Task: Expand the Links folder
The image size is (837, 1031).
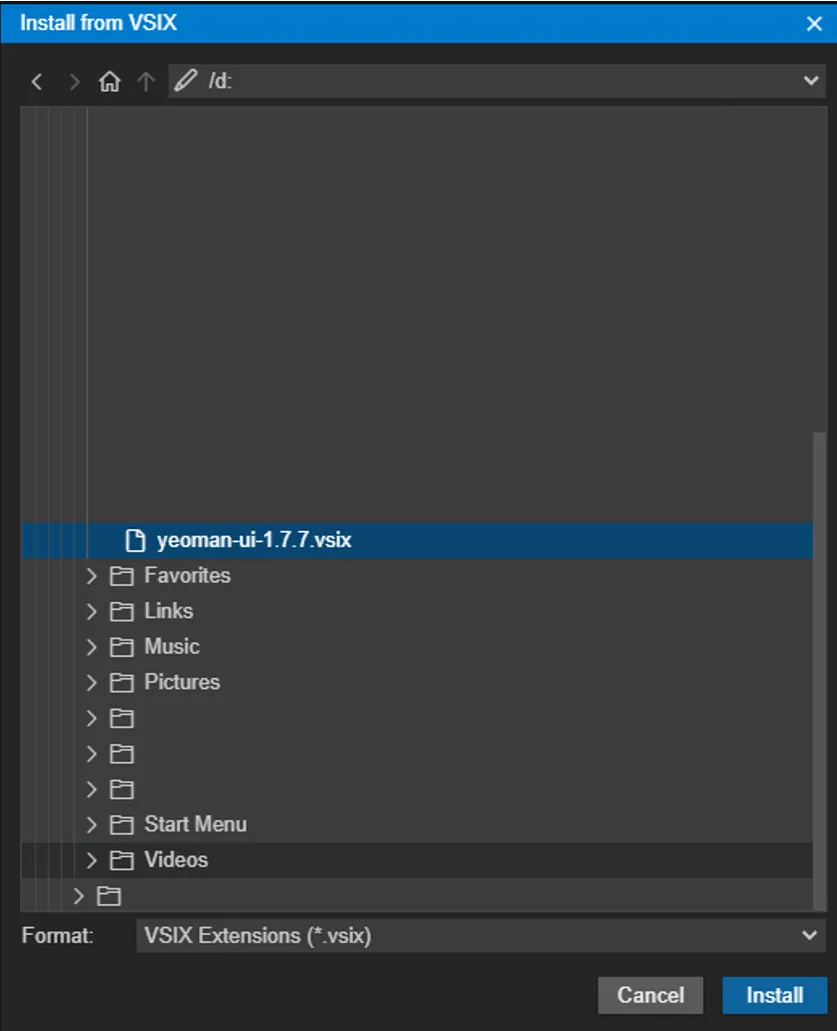Action: tap(92, 611)
